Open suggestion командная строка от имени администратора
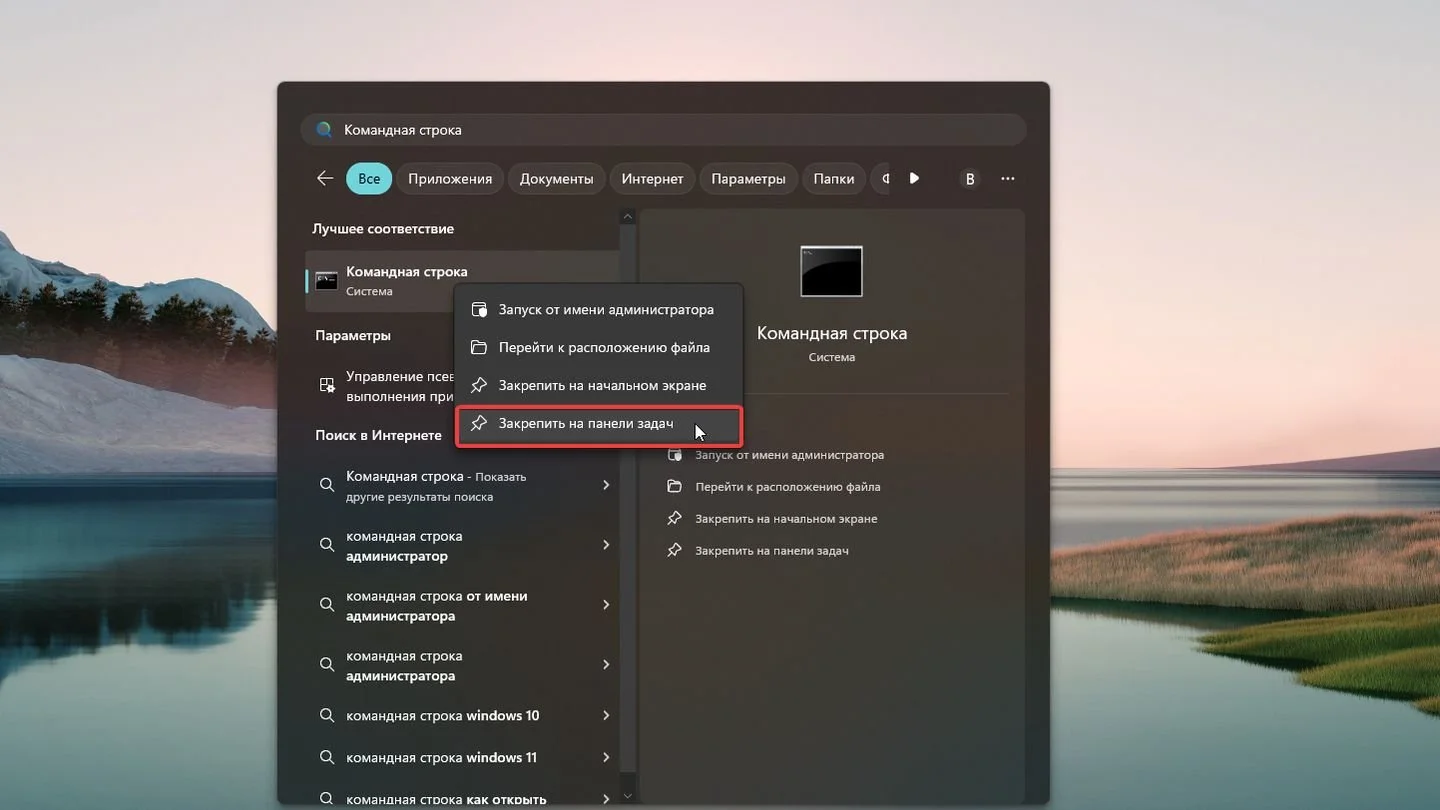 click(x=461, y=606)
